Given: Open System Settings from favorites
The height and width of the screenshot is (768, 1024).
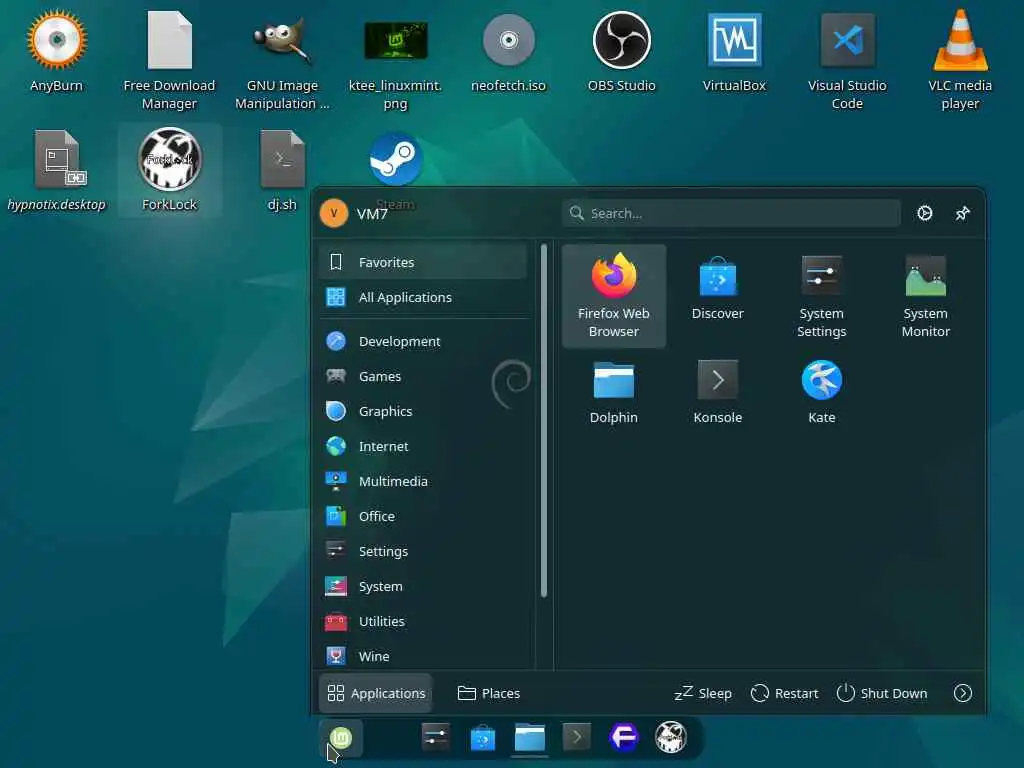Looking at the screenshot, I should click(822, 296).
